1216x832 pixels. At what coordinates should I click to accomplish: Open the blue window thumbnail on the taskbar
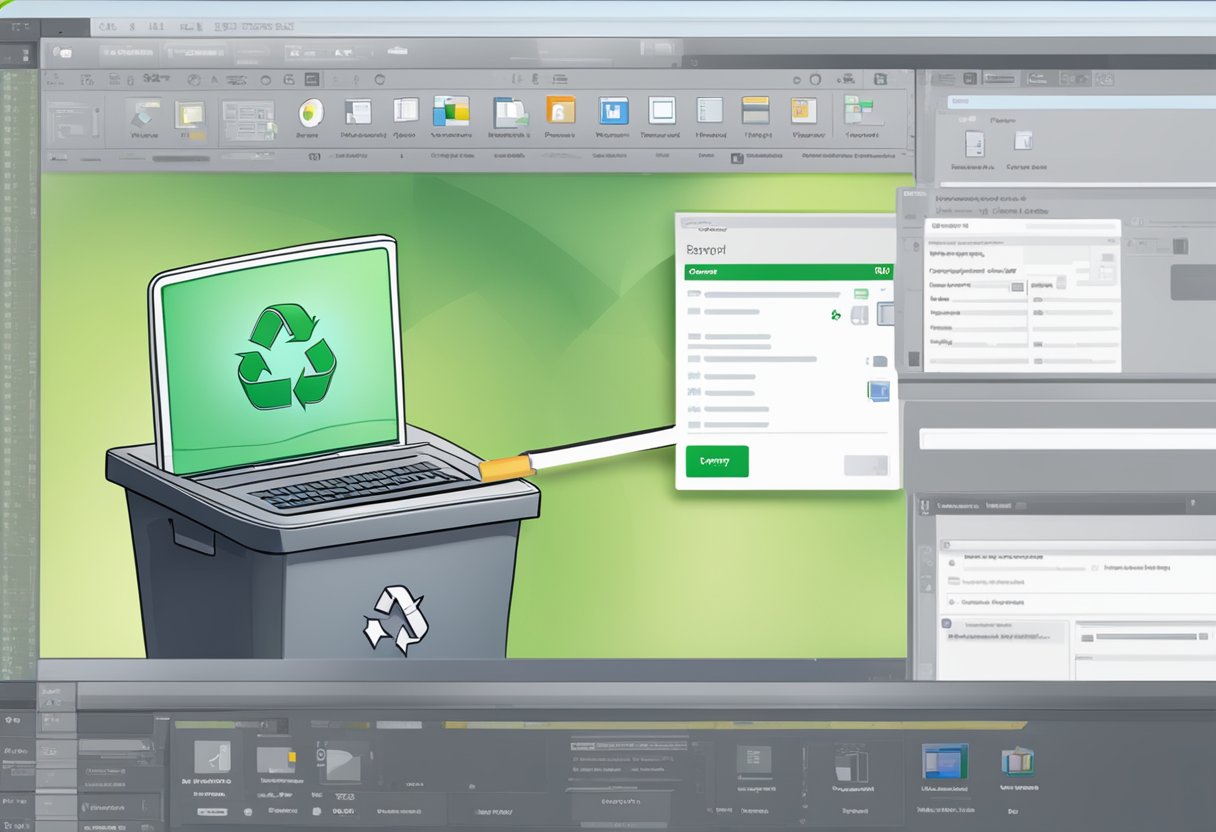(945, 761)
